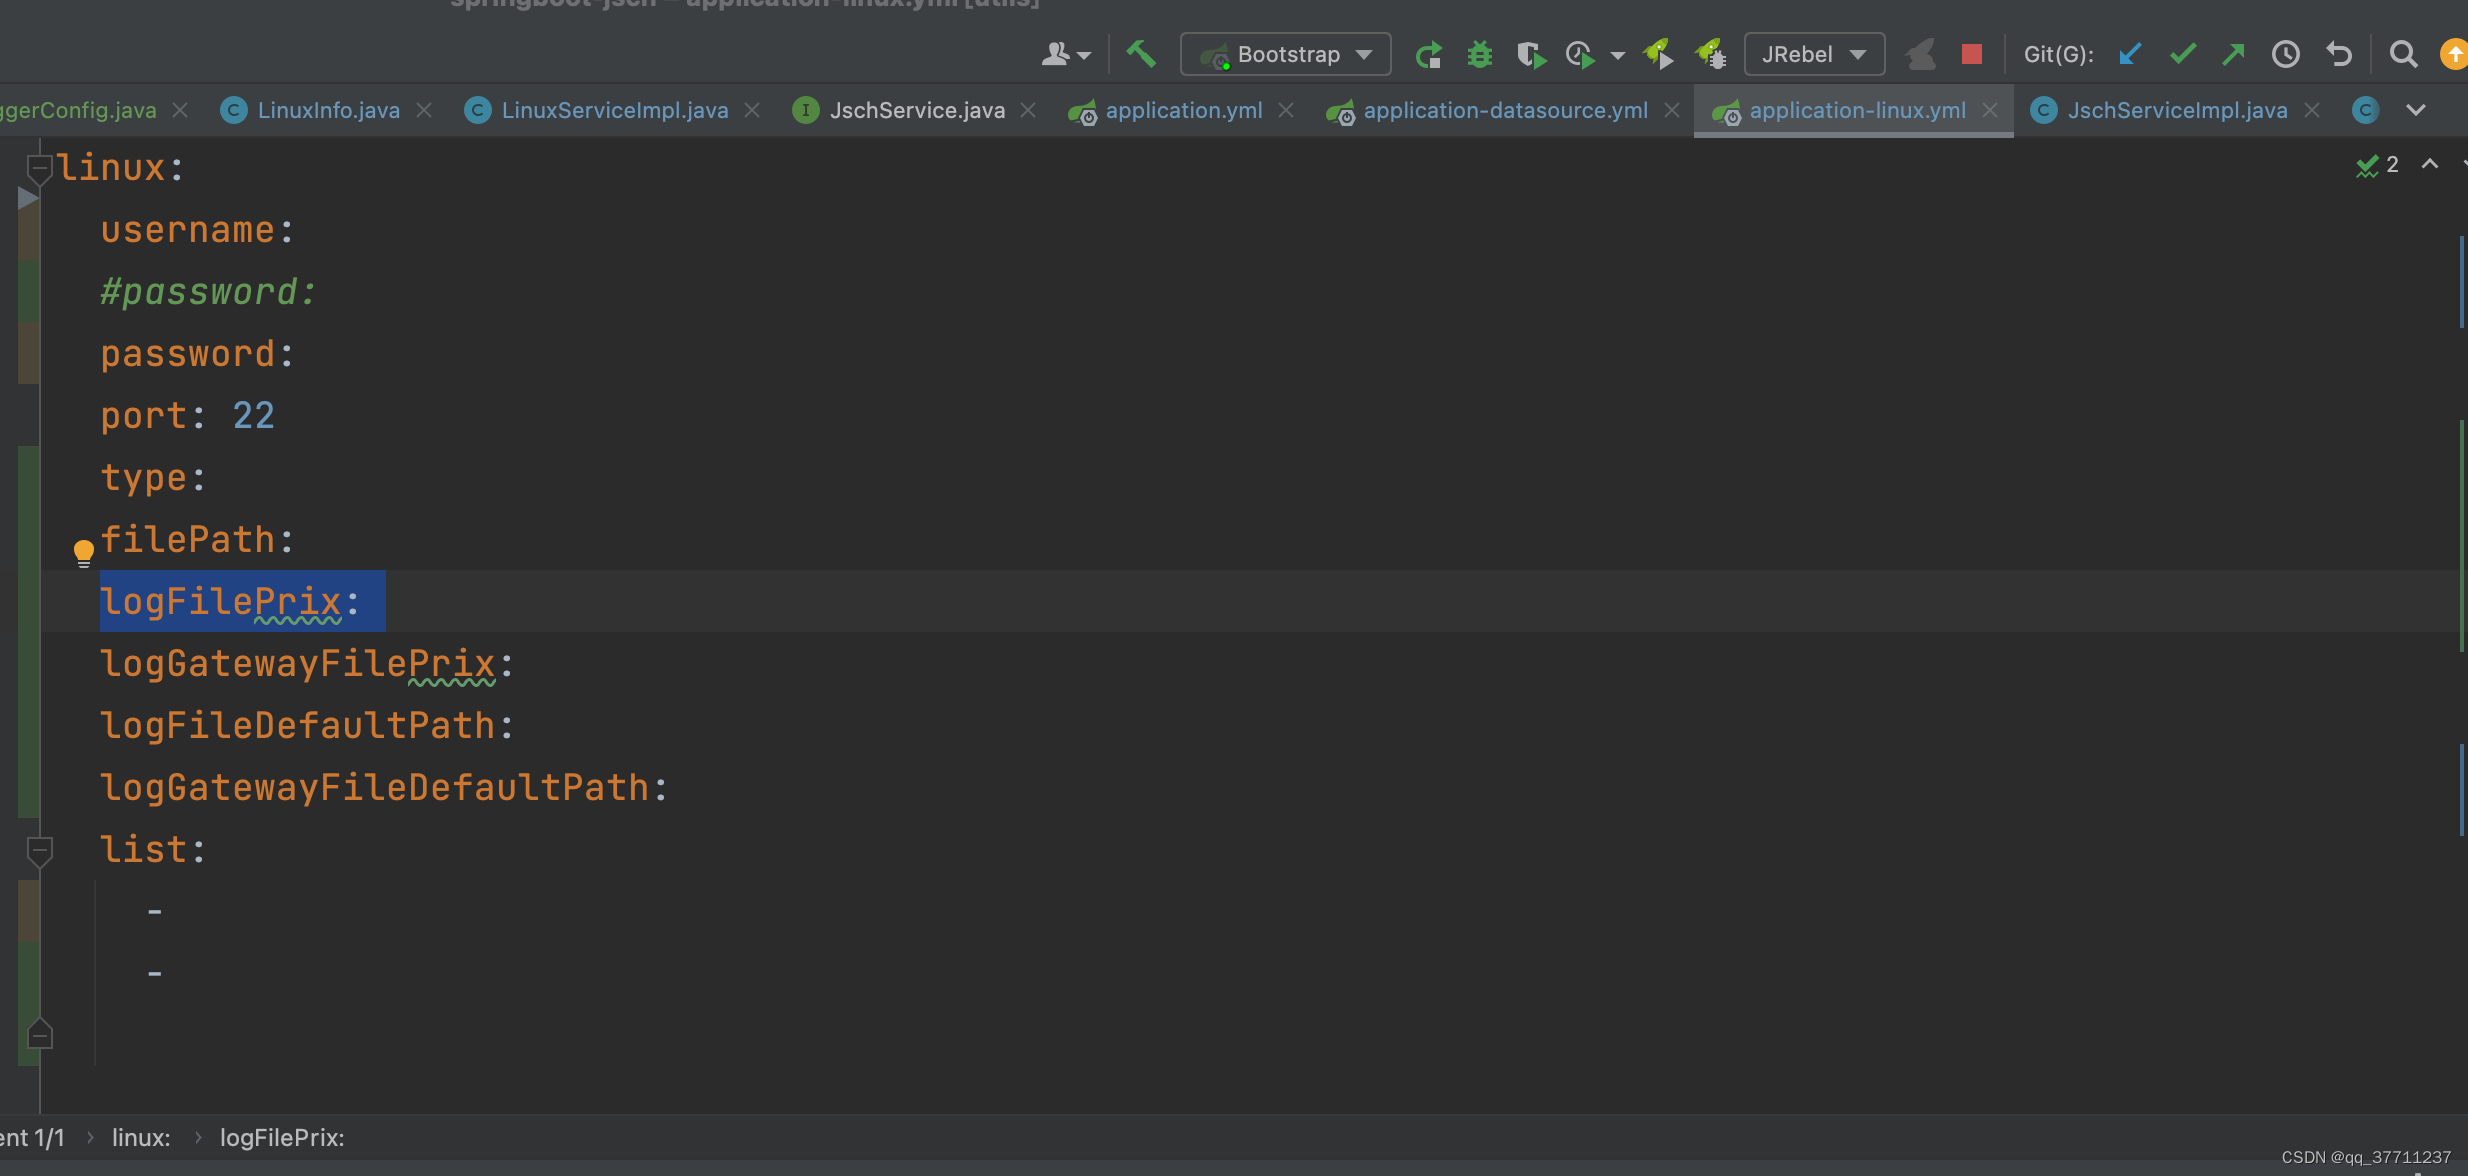Collapse the linux: YAML block
This screenshot has width=2468, height=1176.
pos(39,168)
